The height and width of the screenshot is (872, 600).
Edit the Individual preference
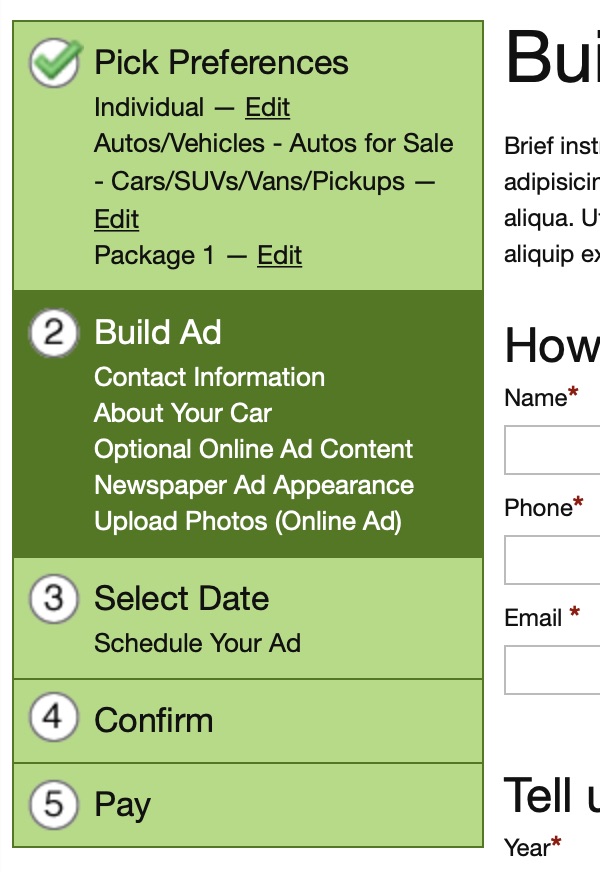268,108
